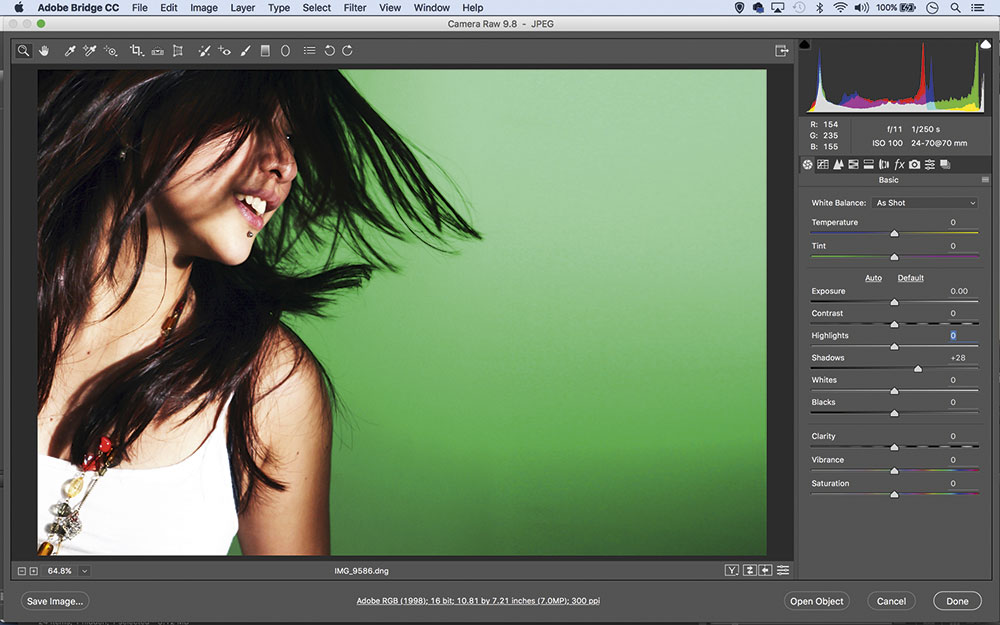Open the Lens Corrections panel
This screenshot has height=625, width=1000.
click(x=883, y=164)
